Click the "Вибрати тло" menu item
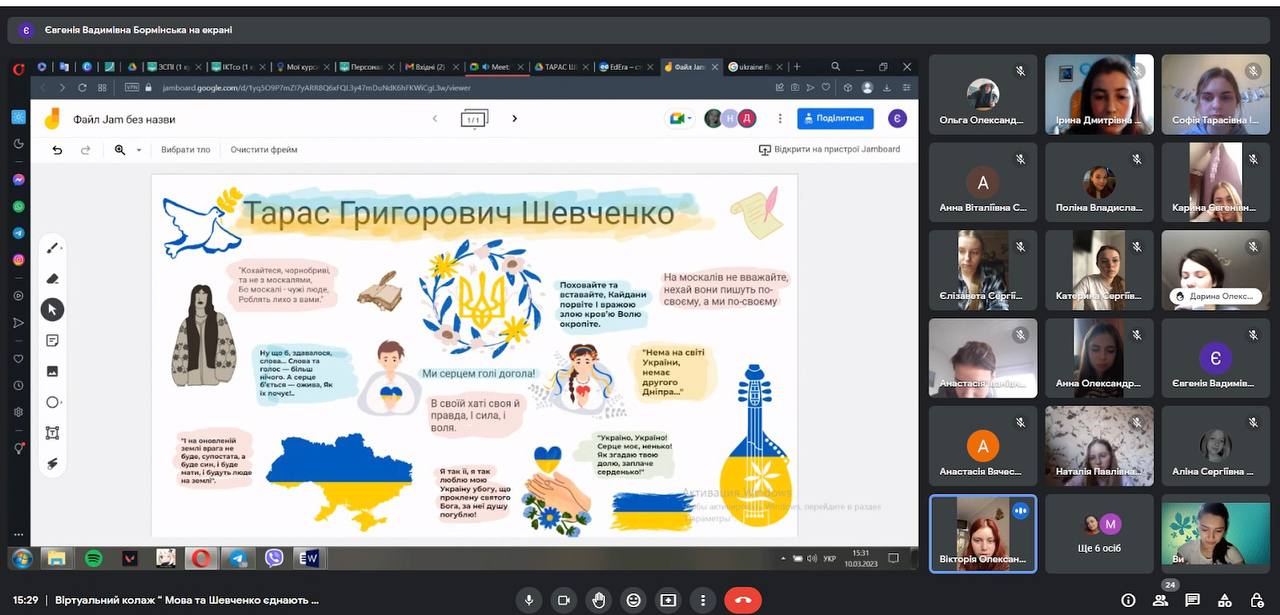The width and height of the screenshot is (1280, 615). pos(186,150)
